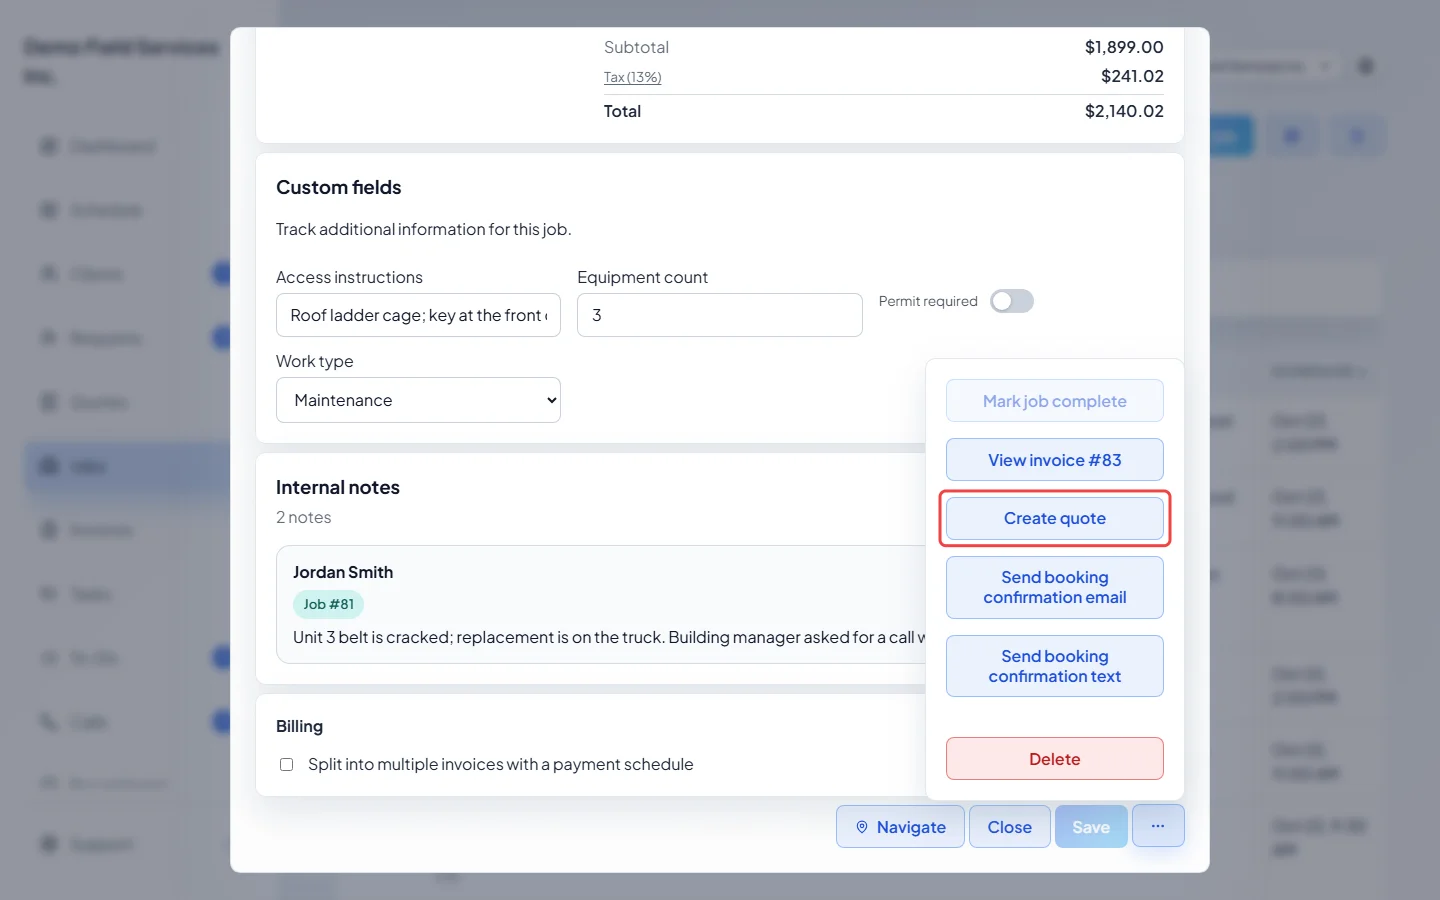Click the Navigate button with pin icon
Screen dimensions: 1440x900
[x=900, y=827]
